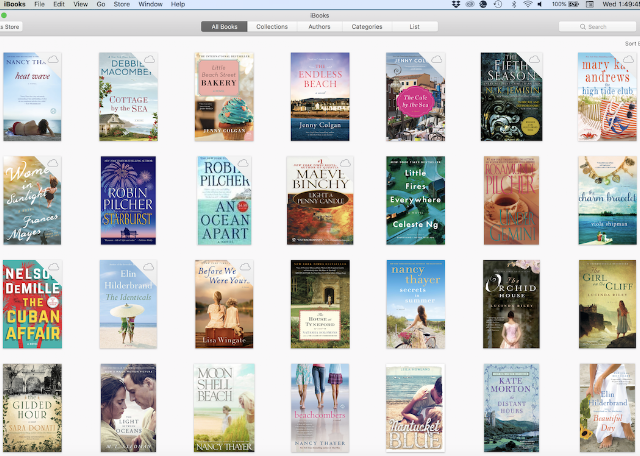Switch to the Categories tab

pos(367,27)
